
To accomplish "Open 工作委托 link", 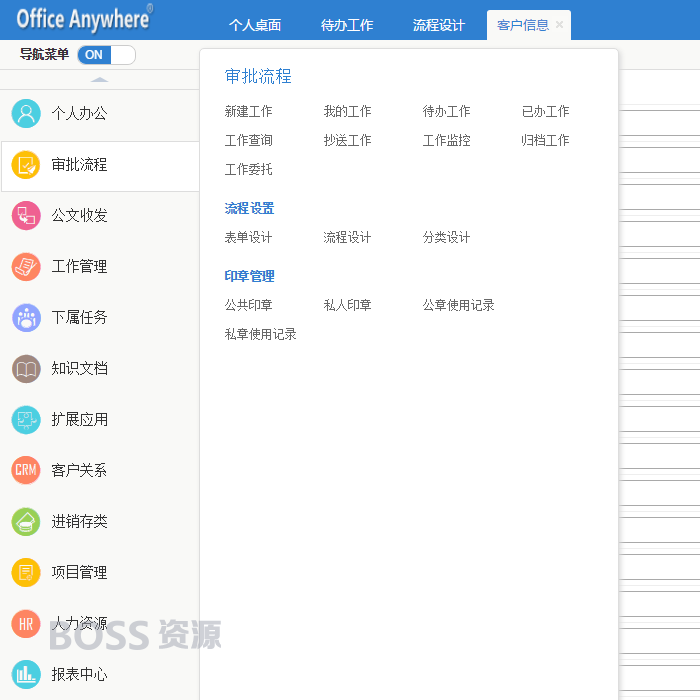I will point(249,169).
